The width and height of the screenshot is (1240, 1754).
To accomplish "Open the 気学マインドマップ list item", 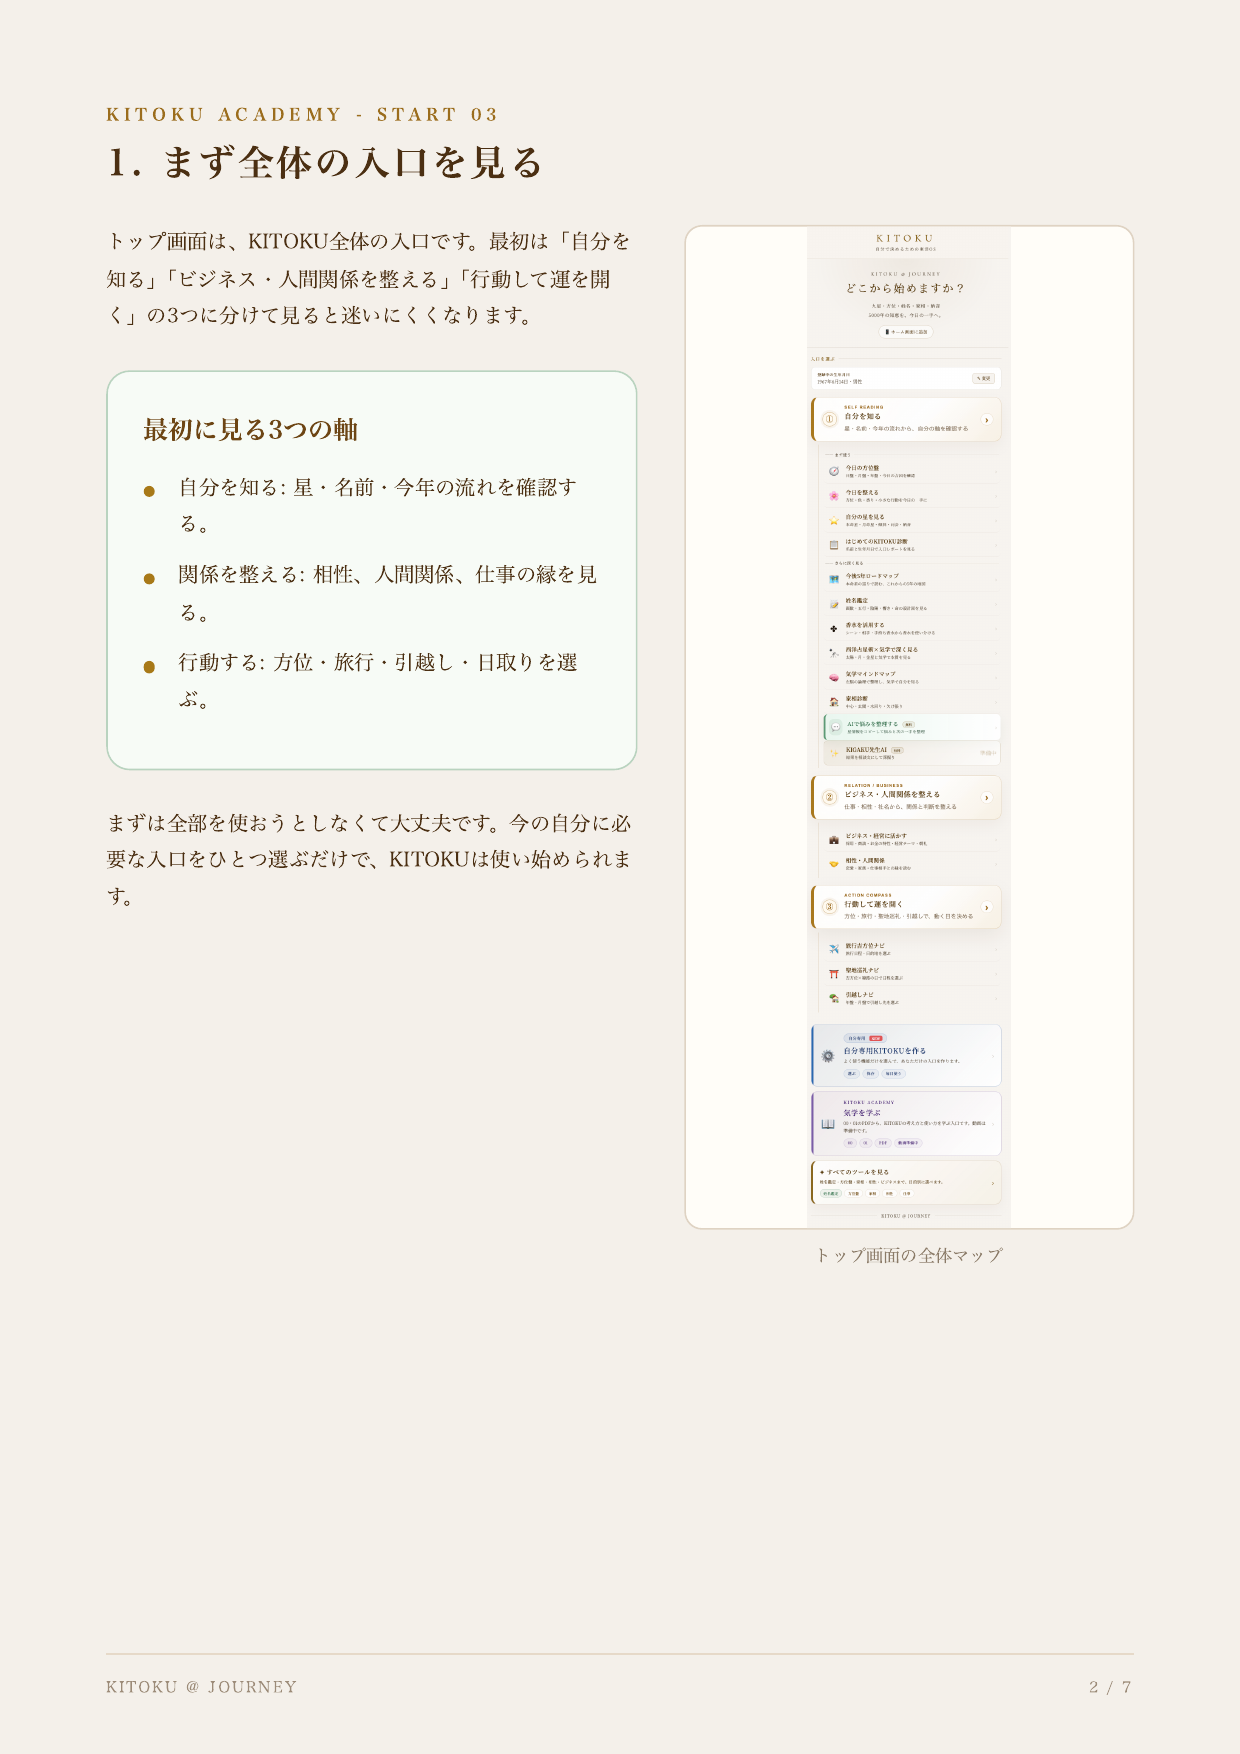I will tap(911, 678).
